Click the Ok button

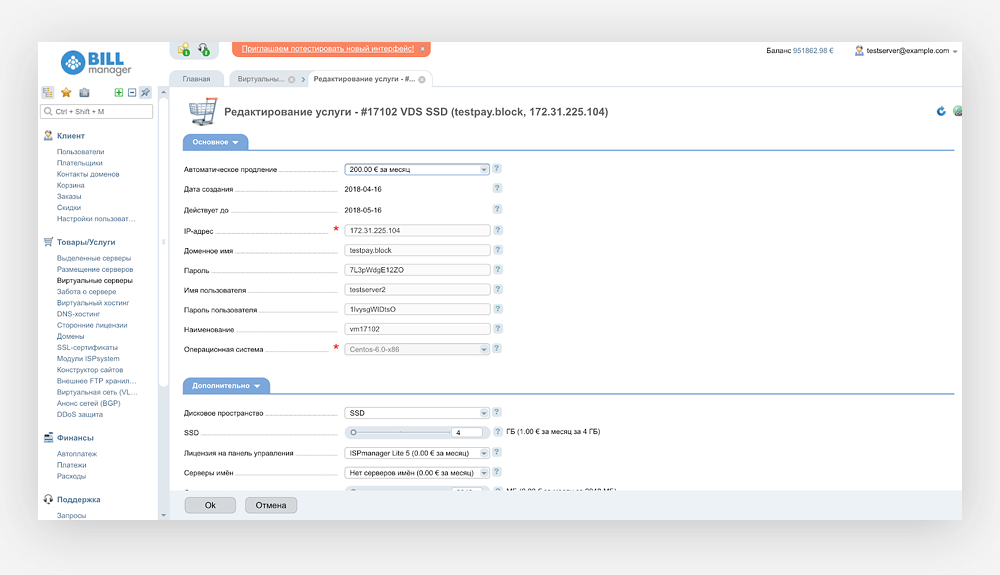point(210,505)
